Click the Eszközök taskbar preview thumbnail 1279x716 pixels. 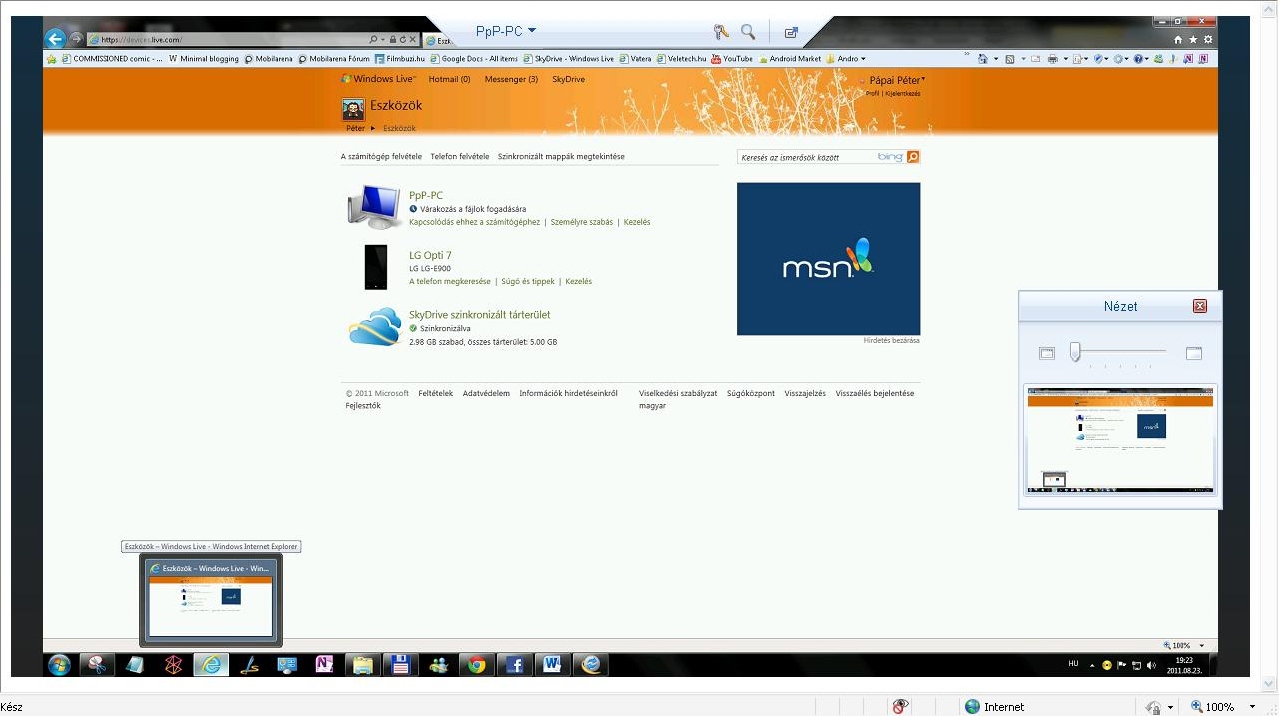(x=211, y=600)
